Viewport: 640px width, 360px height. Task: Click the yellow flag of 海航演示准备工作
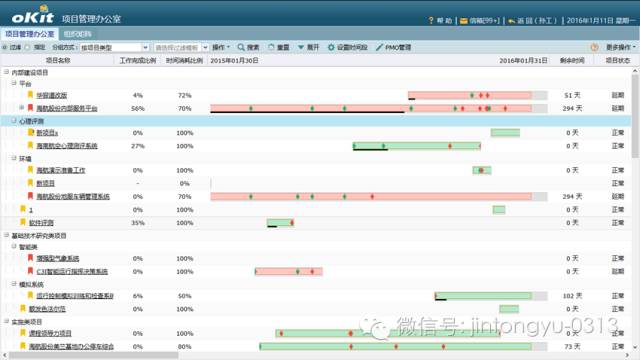[30, 170]
